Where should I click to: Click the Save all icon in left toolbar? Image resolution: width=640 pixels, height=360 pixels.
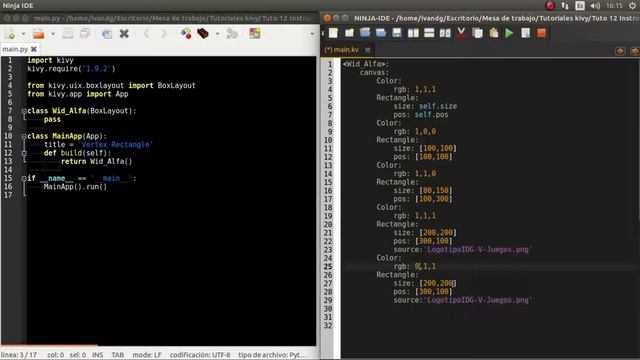point(85,33)
